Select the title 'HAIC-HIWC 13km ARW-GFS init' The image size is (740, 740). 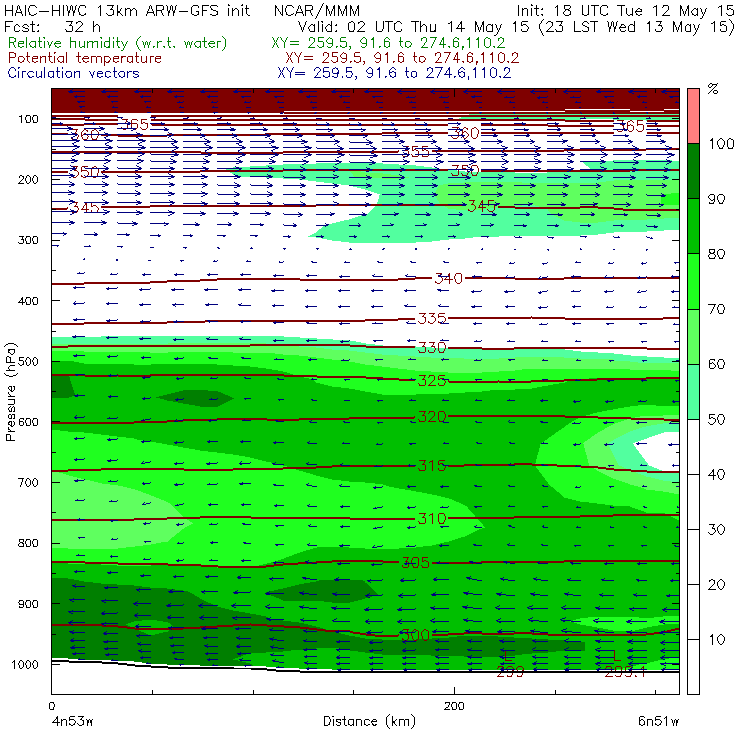point(127,11)
